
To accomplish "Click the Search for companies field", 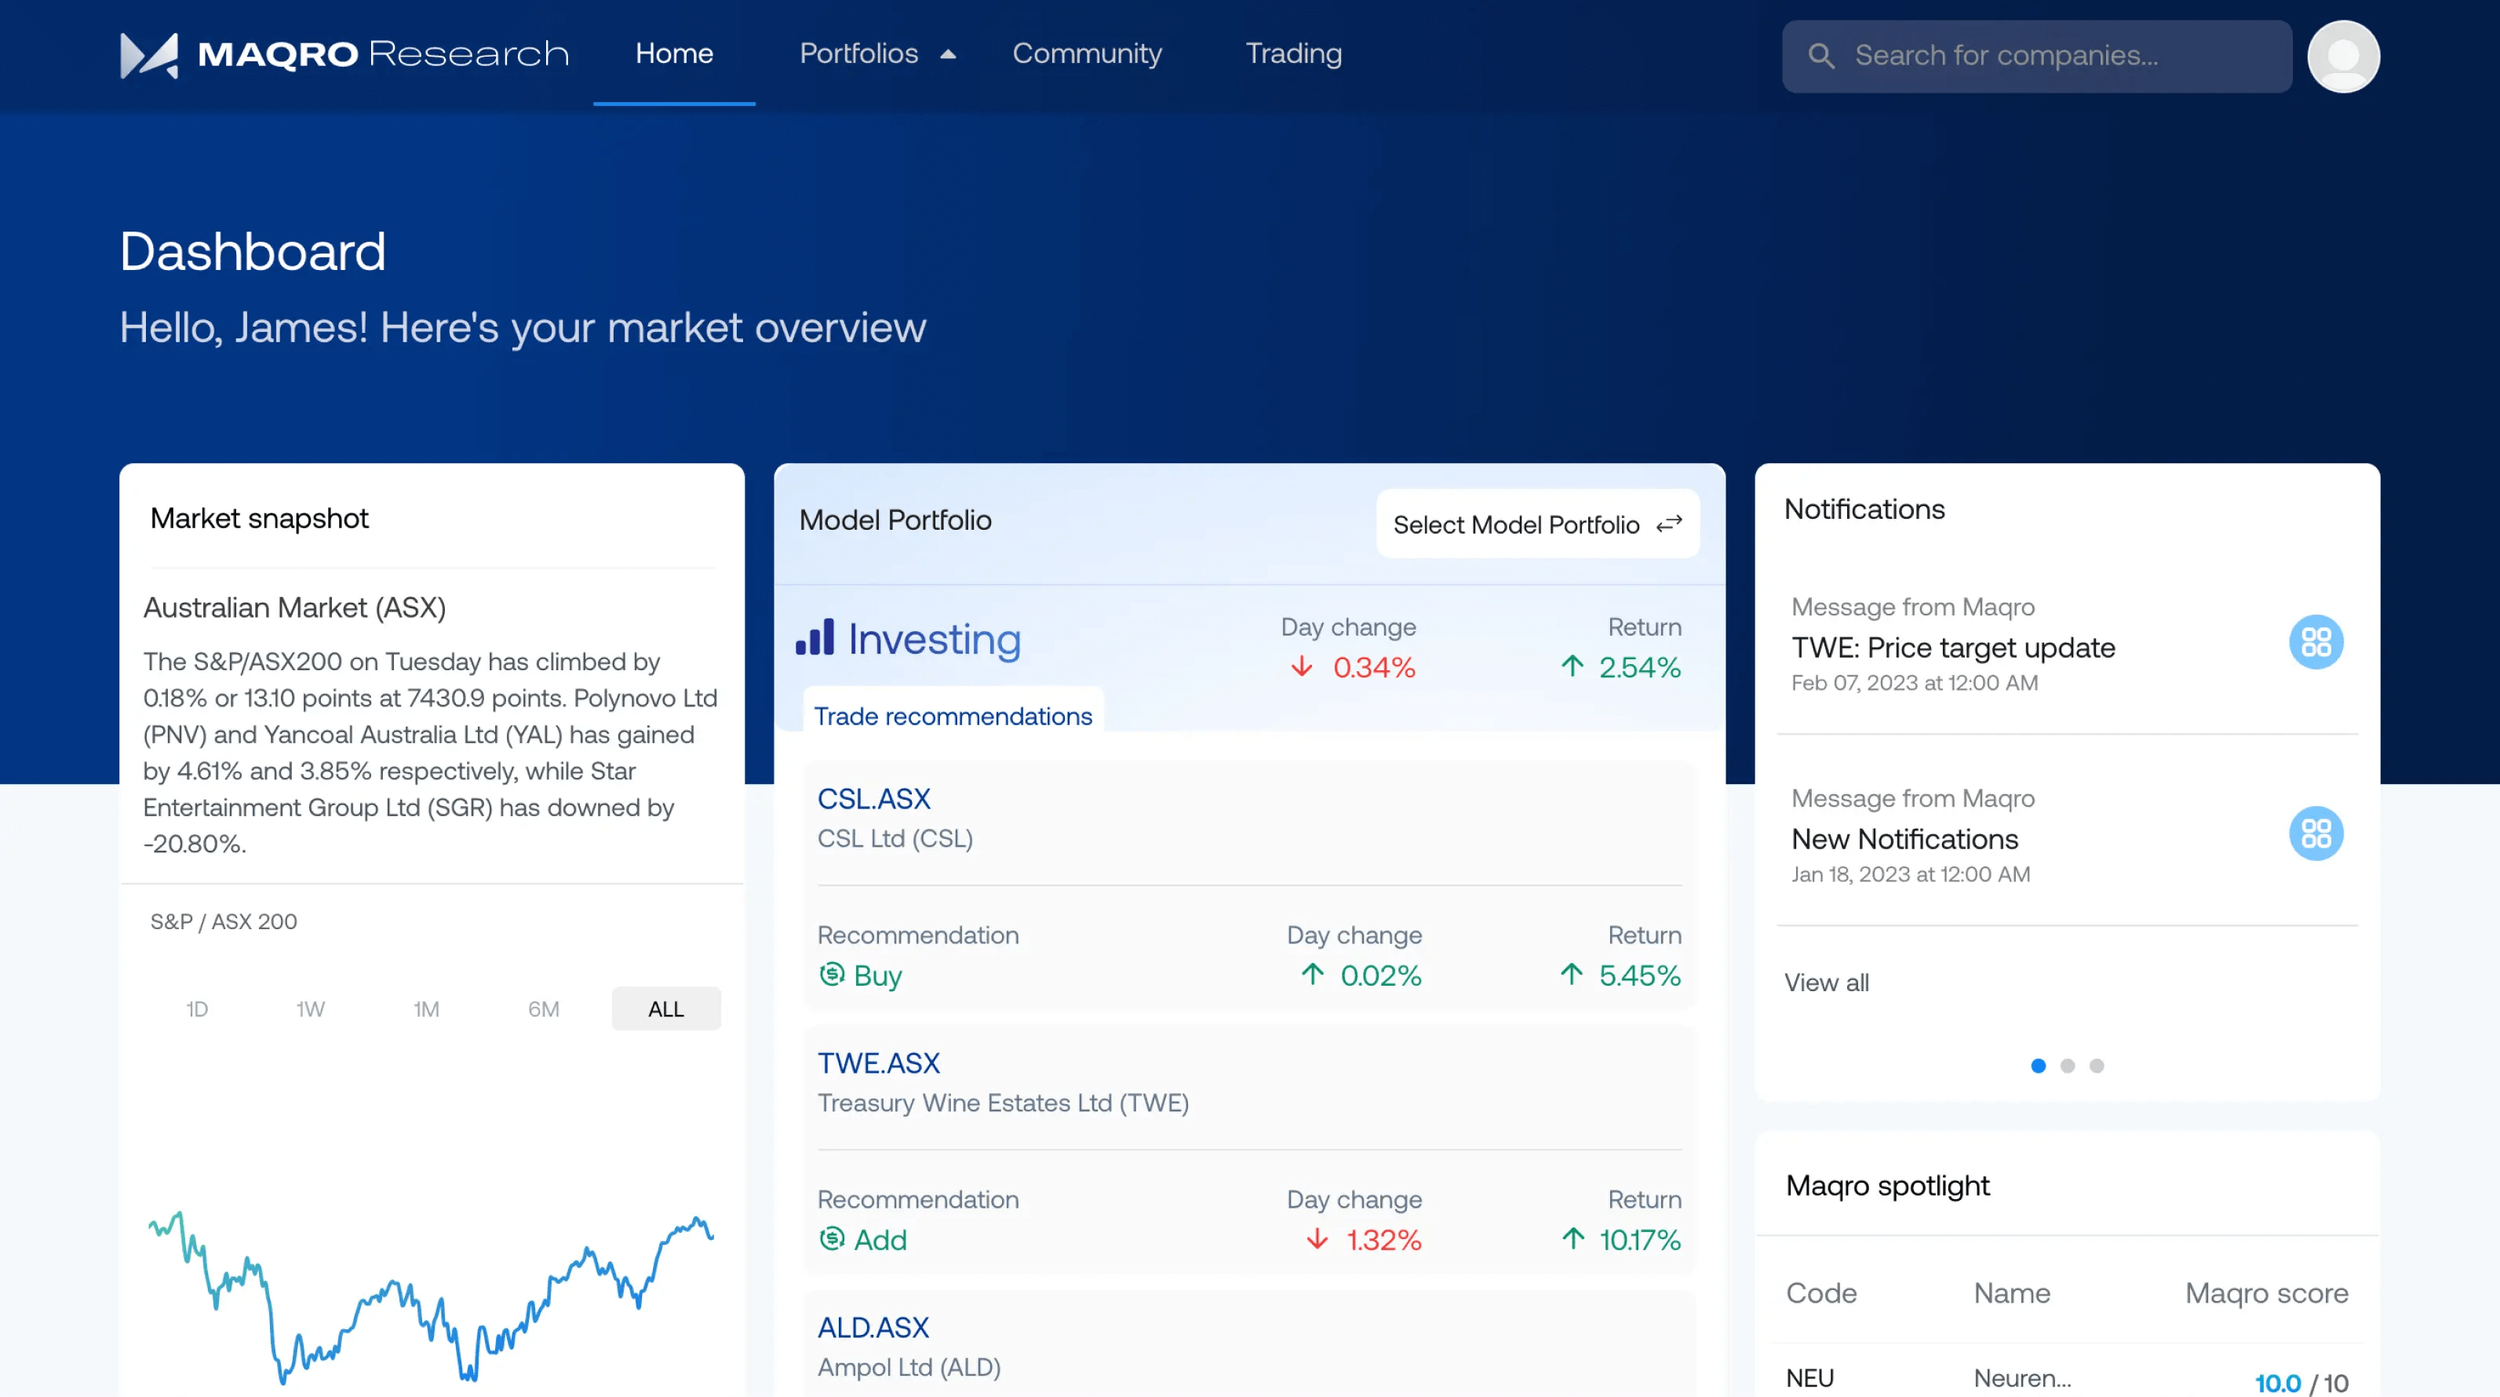I will click(2036, 56).
